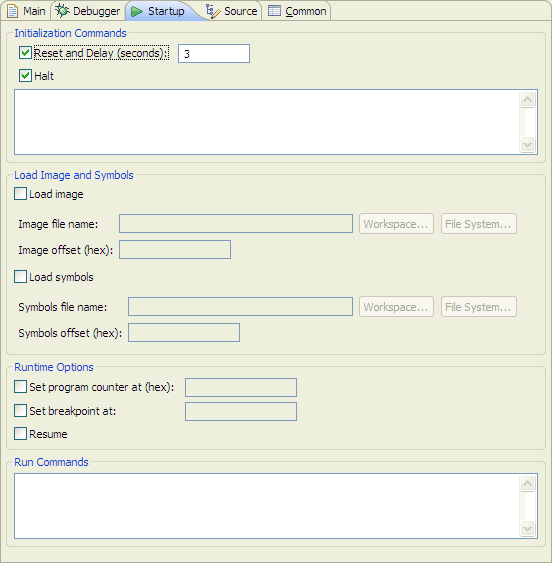Click File System button for symbols file
552x563 pixels.
click(x=479, y=307)
